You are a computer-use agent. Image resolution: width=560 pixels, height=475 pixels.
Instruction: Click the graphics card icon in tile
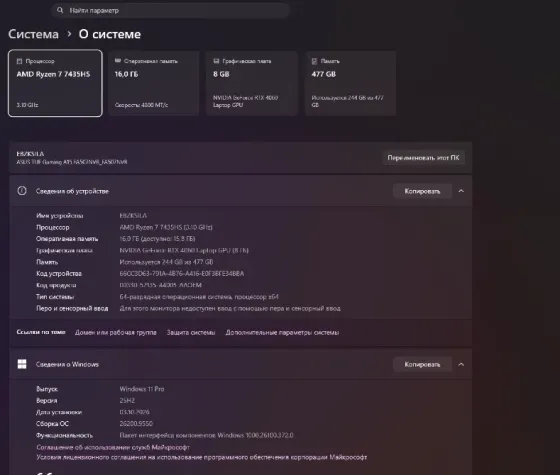[216, 61]
